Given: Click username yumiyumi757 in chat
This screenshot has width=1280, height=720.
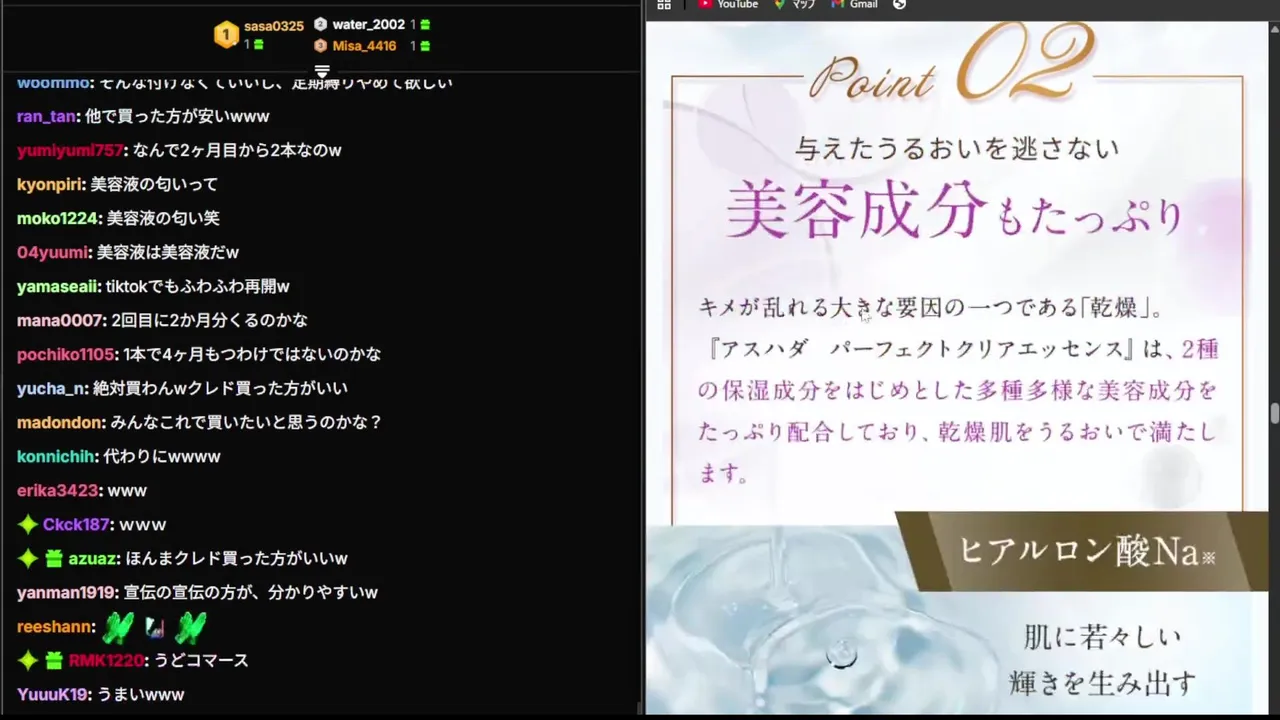Looking at the screenshot, I should click(69, 150).
